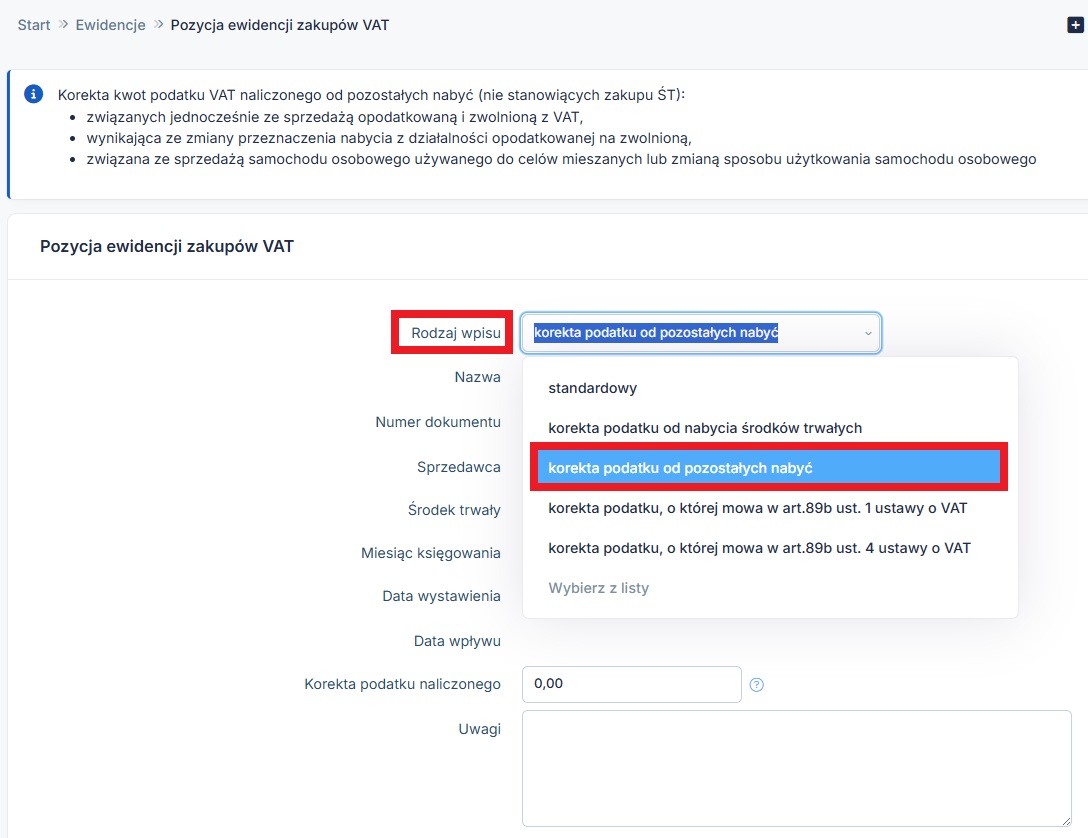Focus the Korekta podatku naliczonego input field
The image size is (1088, 838).
click(x=631, y=685)
